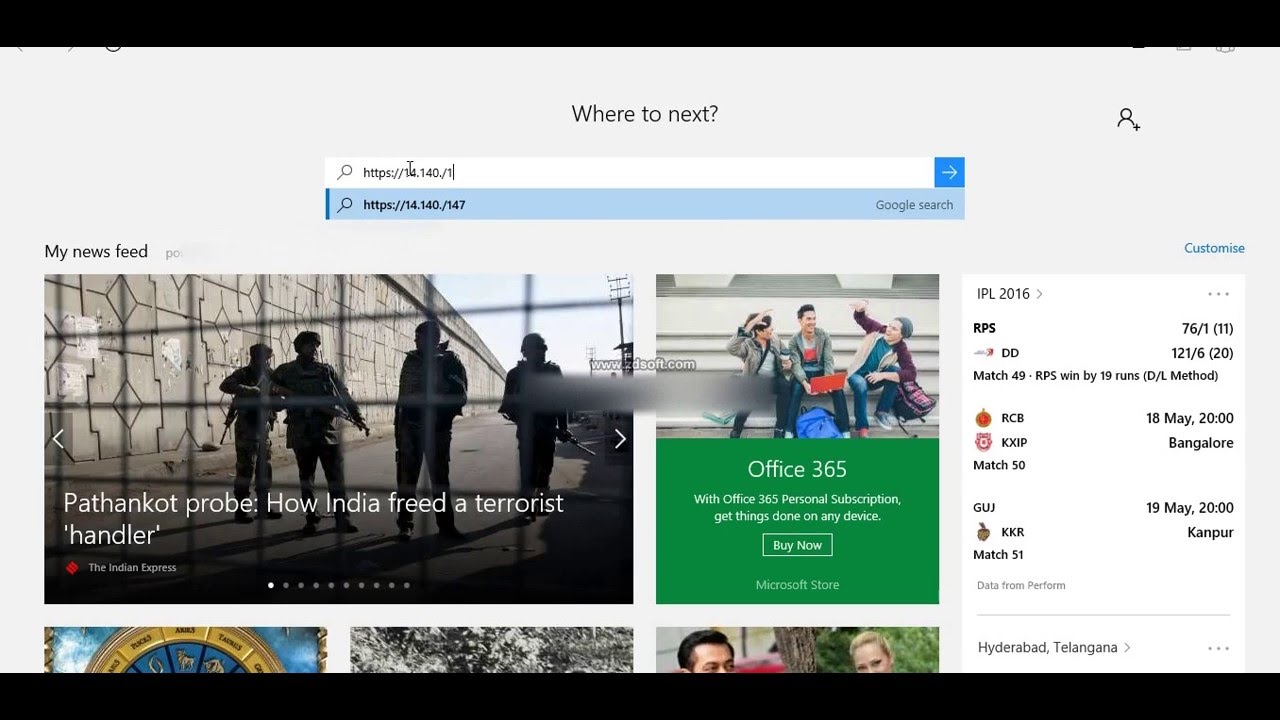Expand the Hyderabad, Telangana weather
The height and width of the screenshot is (720, 1280).
pyautogui.click(x=1054, y=648)
